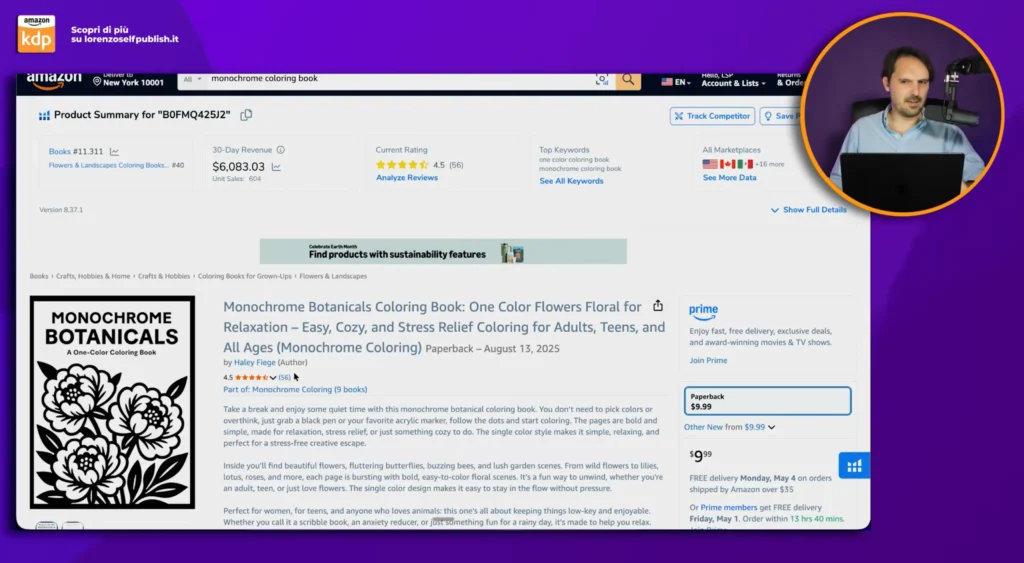Copy the ASIN using the copy icon
This screenshot has width=1024, height=563.
[x=246, y=115]
